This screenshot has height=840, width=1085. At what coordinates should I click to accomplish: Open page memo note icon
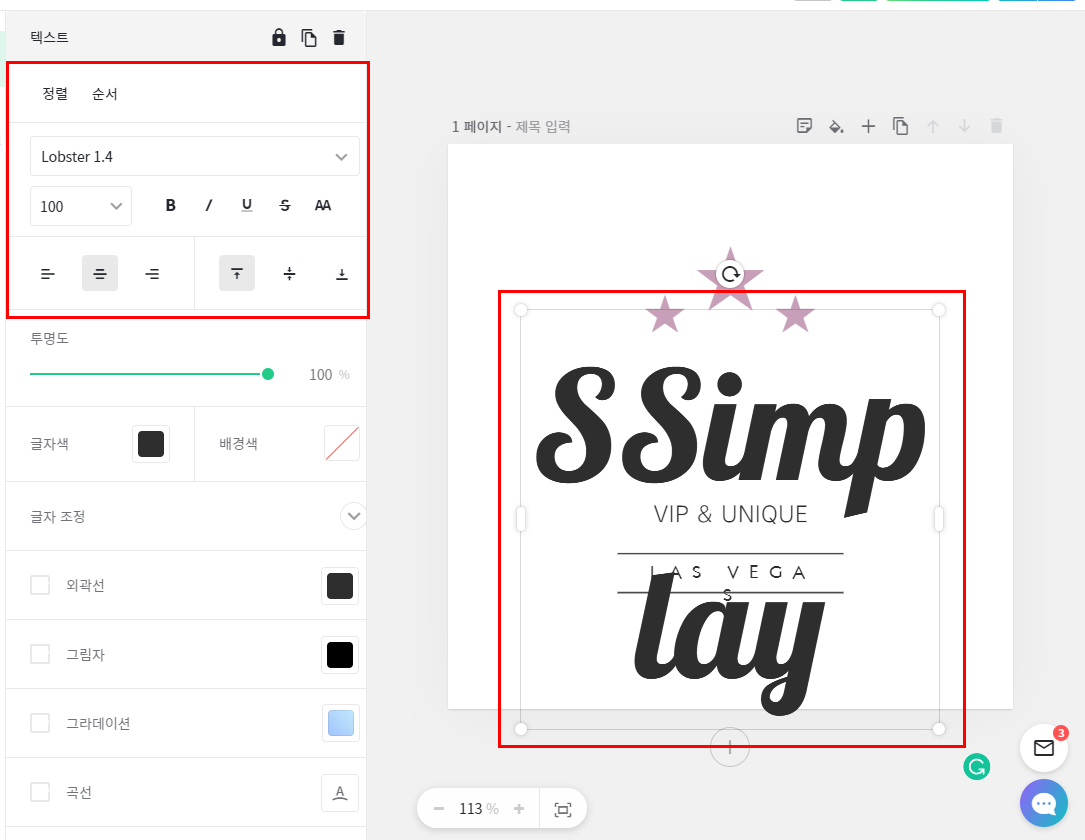pos(804,126)
